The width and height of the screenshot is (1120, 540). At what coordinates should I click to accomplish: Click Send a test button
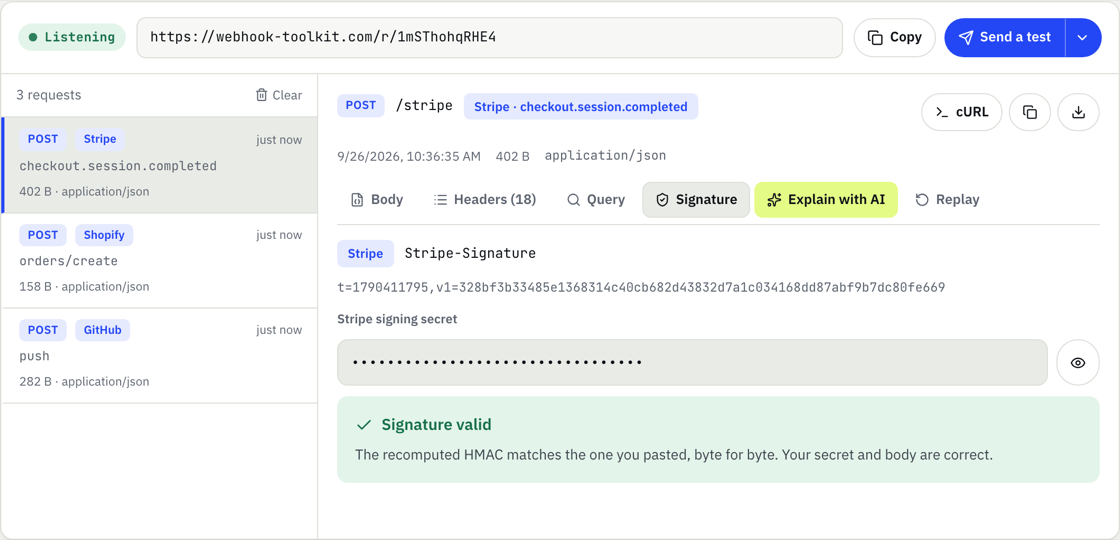pos(1004,37)
